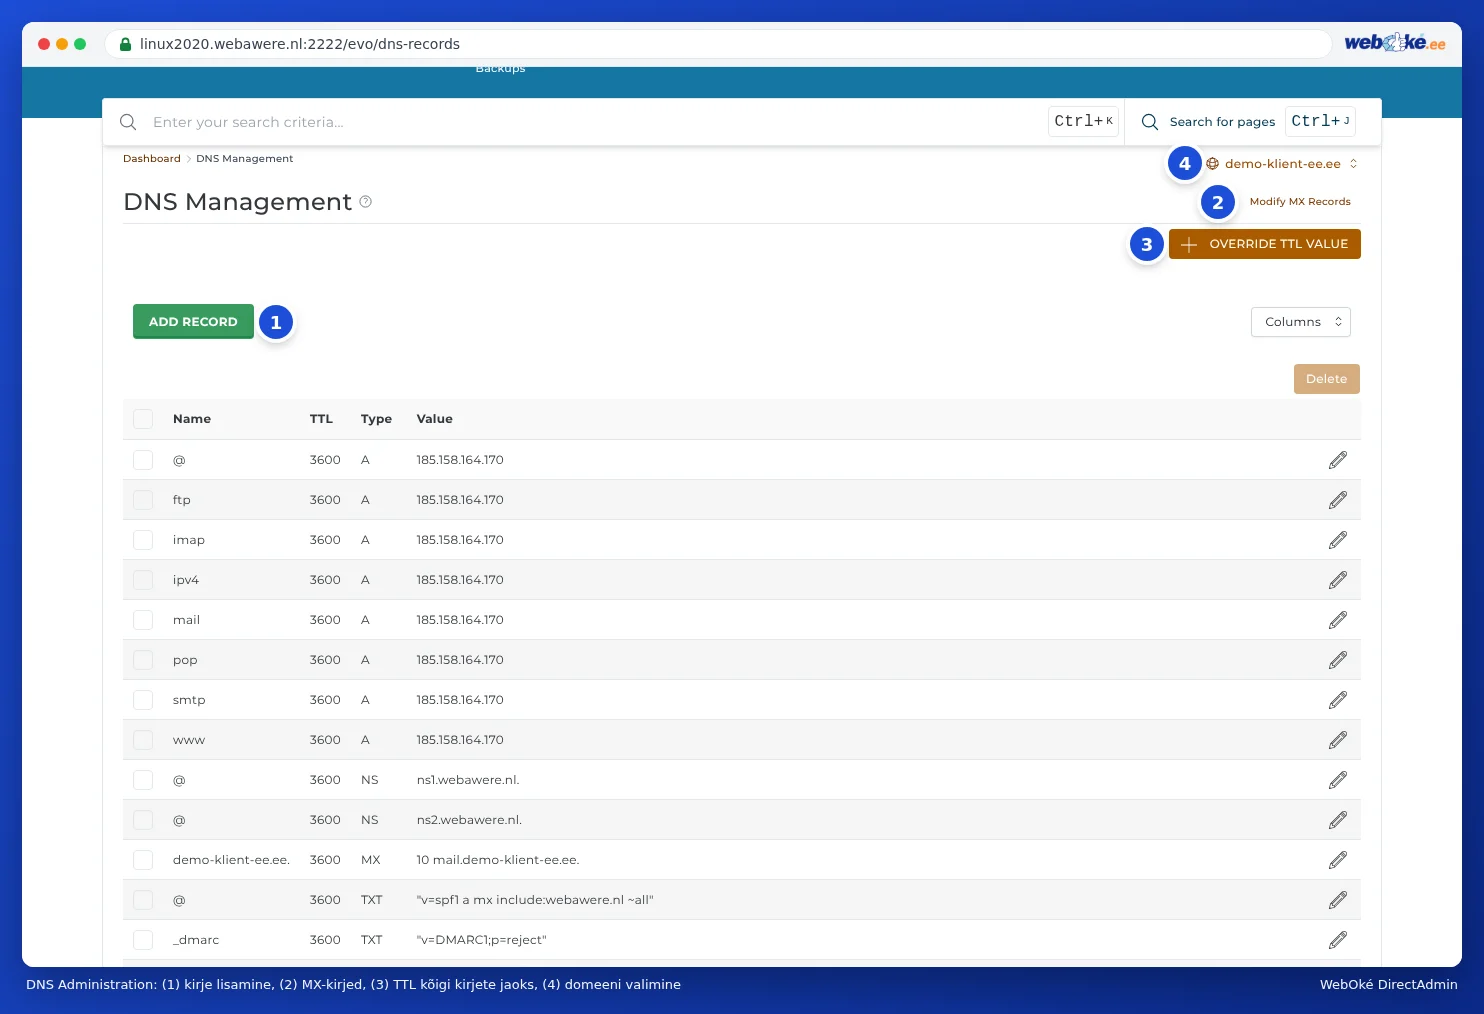Viewport: 1484px width, 1014px height.
Task: Click the Delete button above the table
Action: tap(1327, 379)
